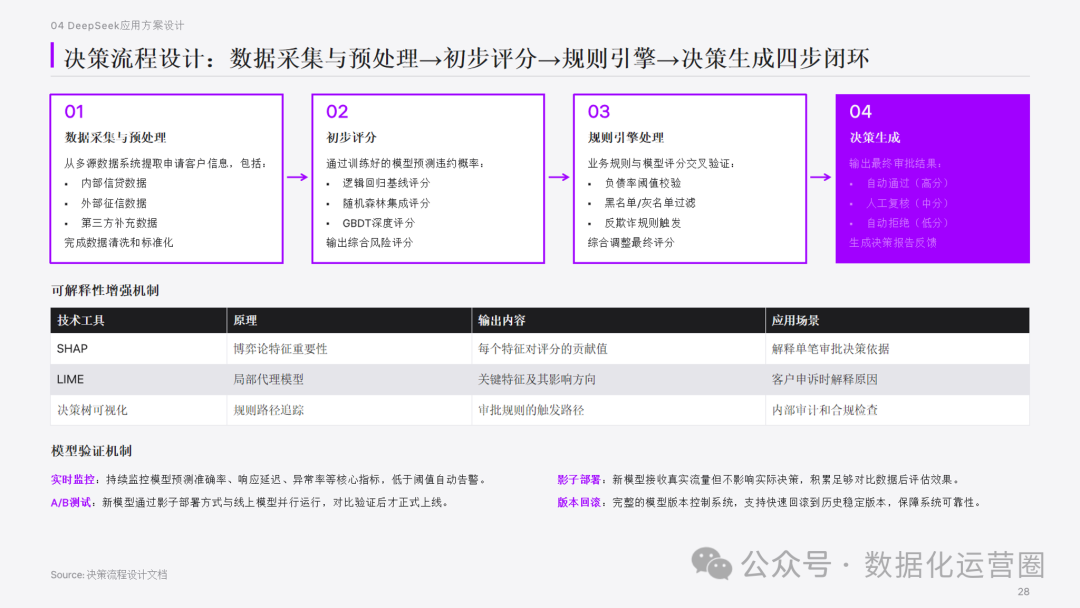
Task: Click step number 02
Action: point(337,112)
